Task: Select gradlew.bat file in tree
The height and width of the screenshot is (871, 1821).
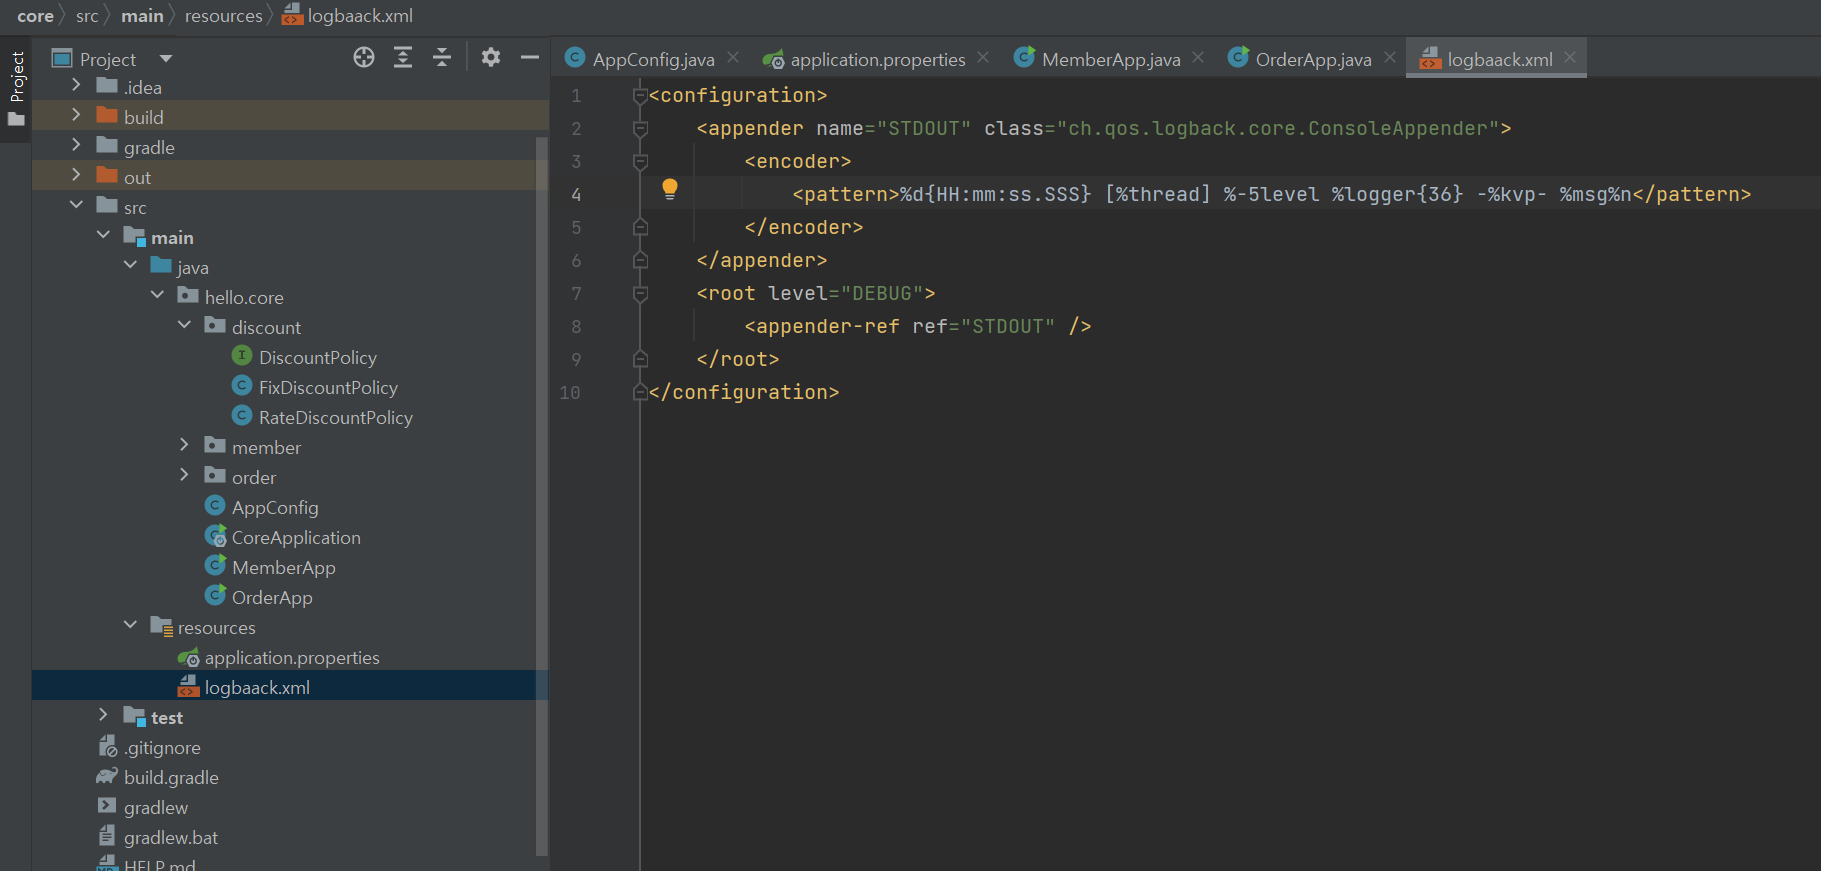Action: [x=170, y=837]
